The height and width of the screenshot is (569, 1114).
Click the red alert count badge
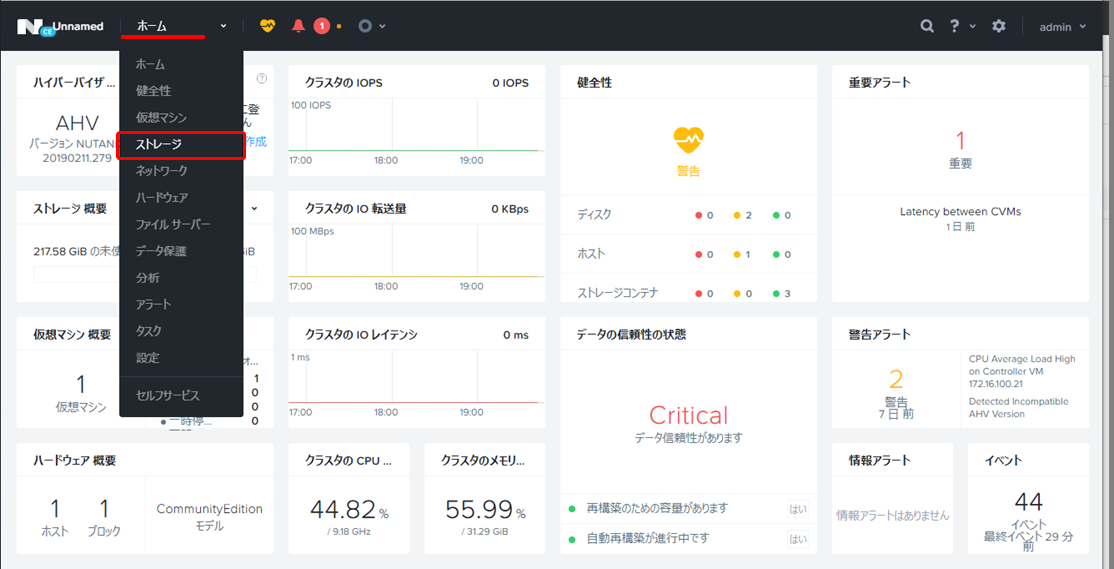pos(322,26)
